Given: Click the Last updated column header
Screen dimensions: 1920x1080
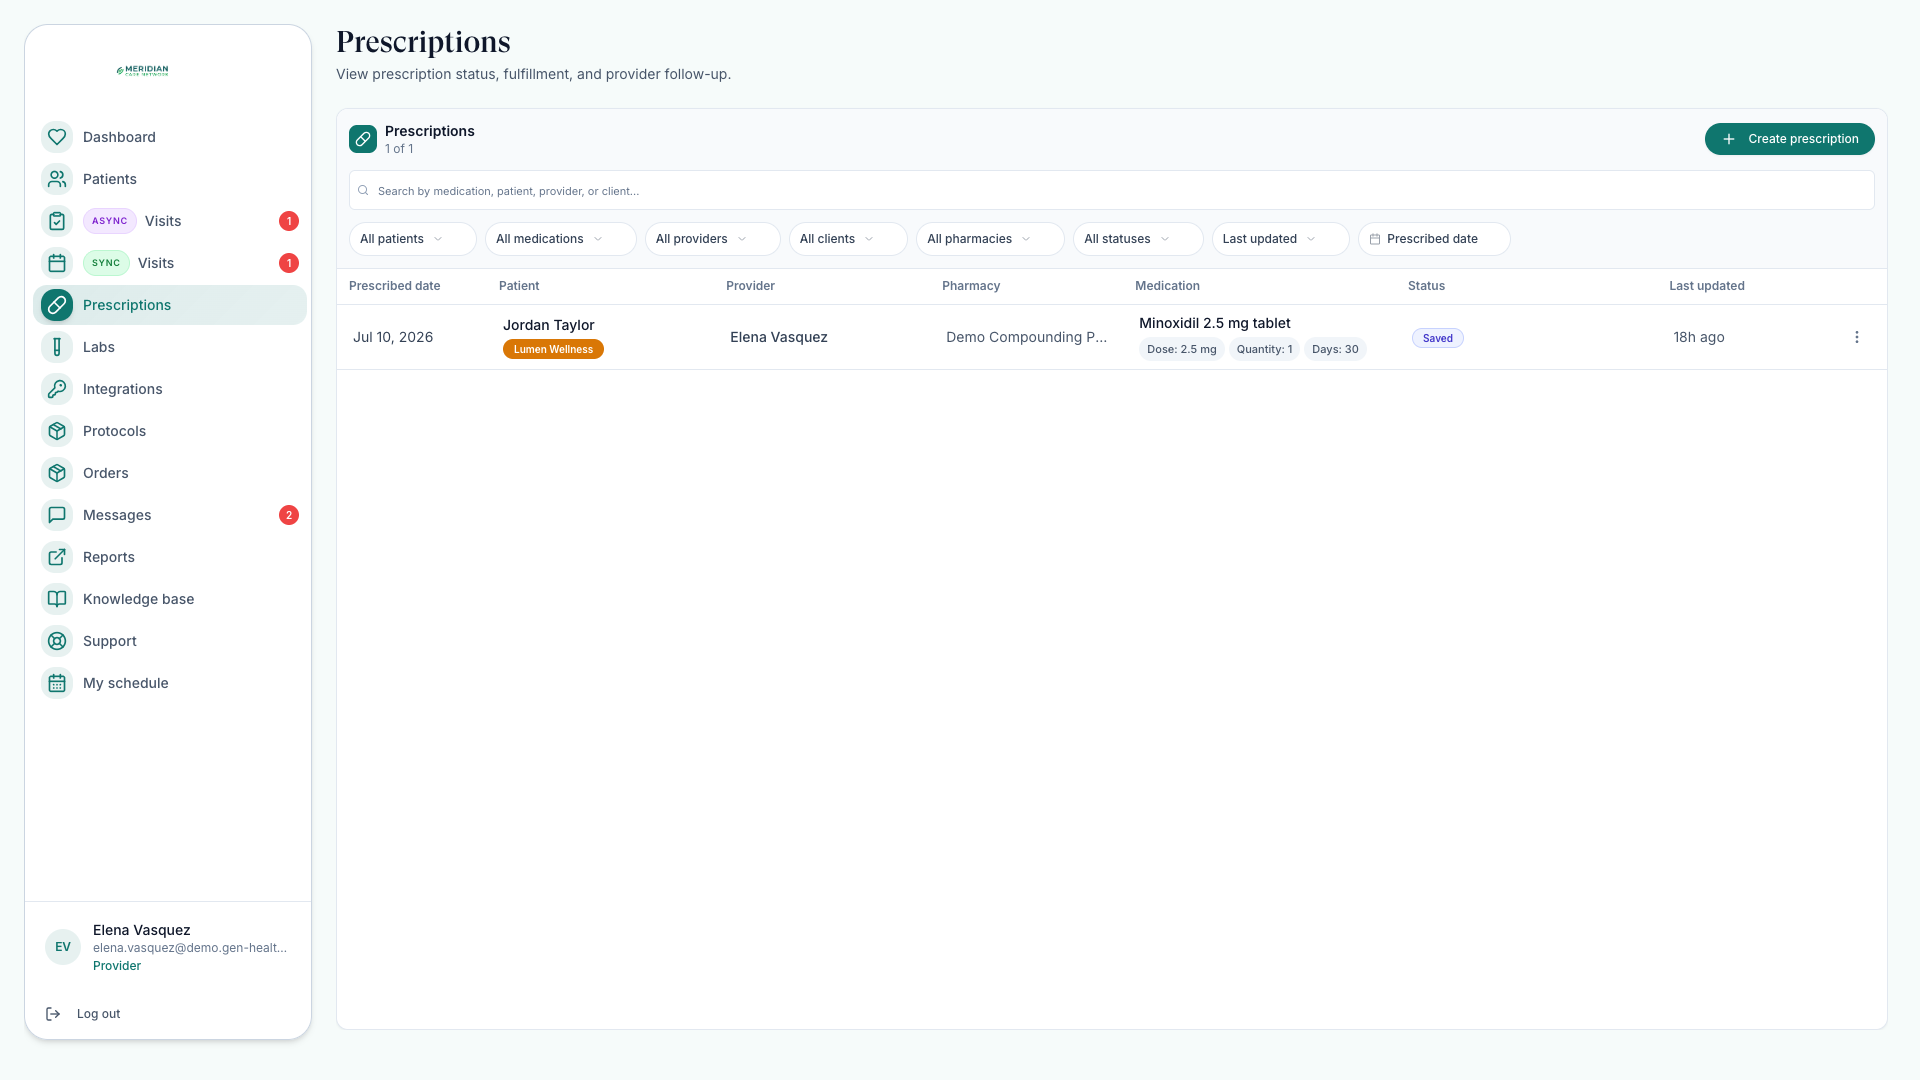Looking at the screenshot, I should click(x=1706, y=286).
